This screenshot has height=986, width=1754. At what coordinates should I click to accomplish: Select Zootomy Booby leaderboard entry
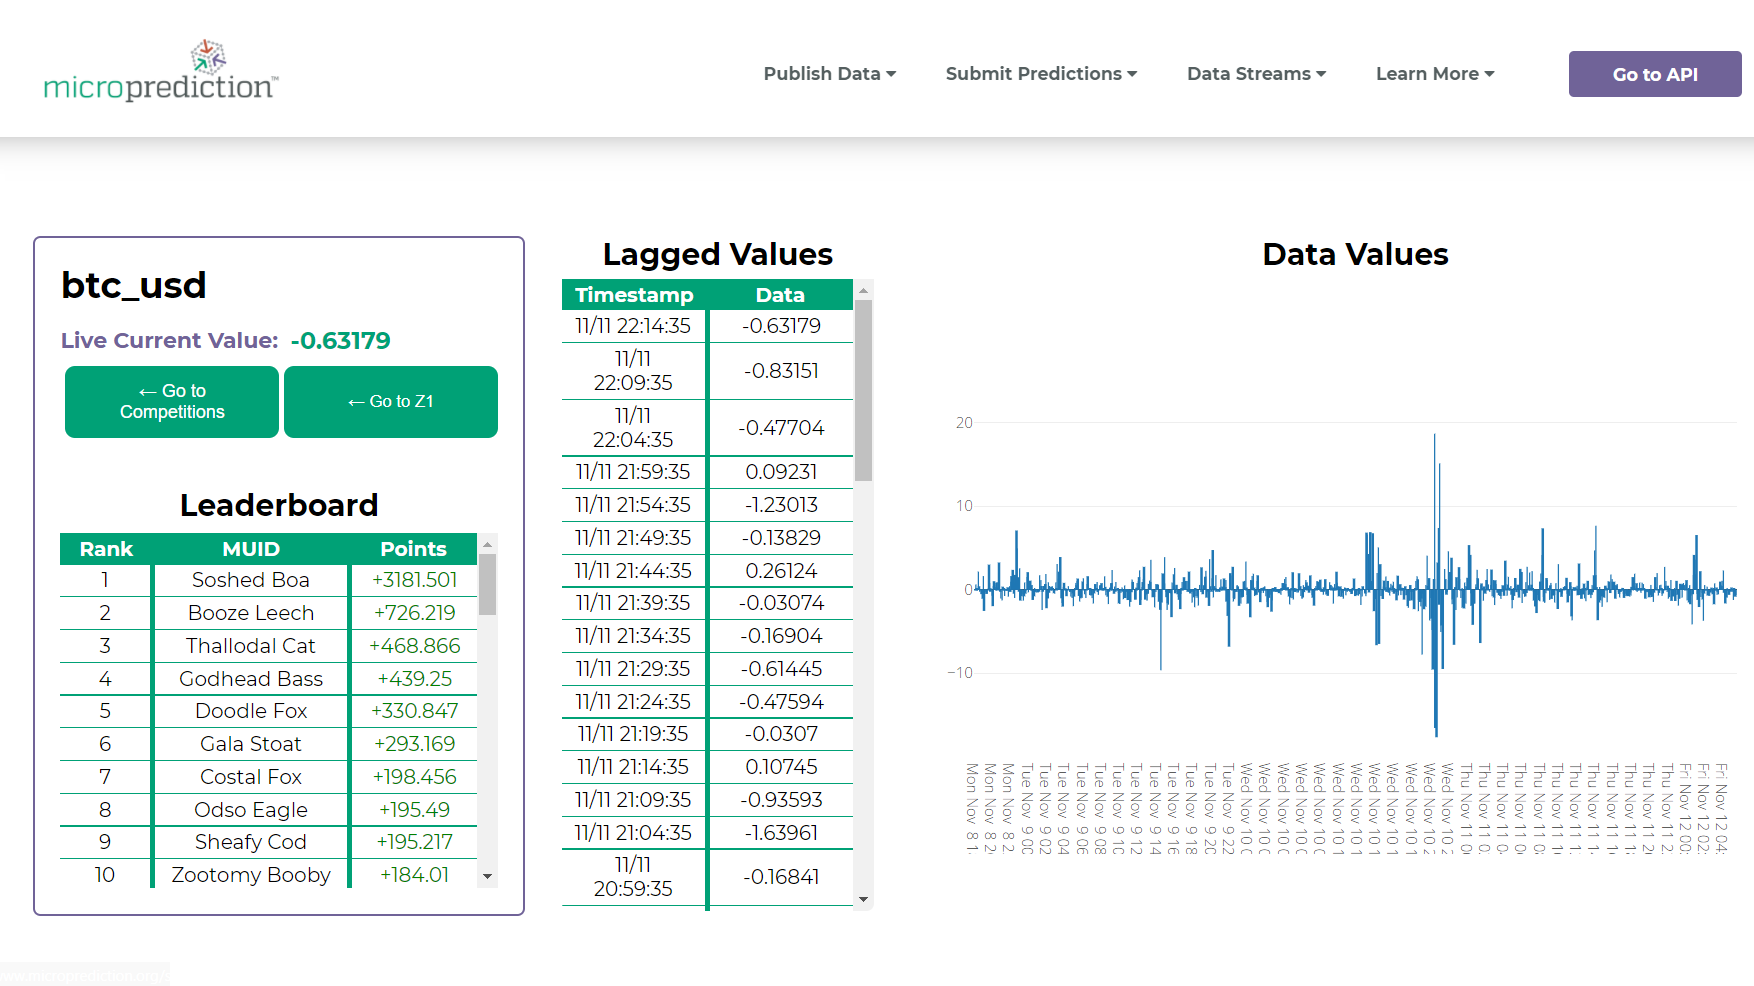tap(251, 875)
